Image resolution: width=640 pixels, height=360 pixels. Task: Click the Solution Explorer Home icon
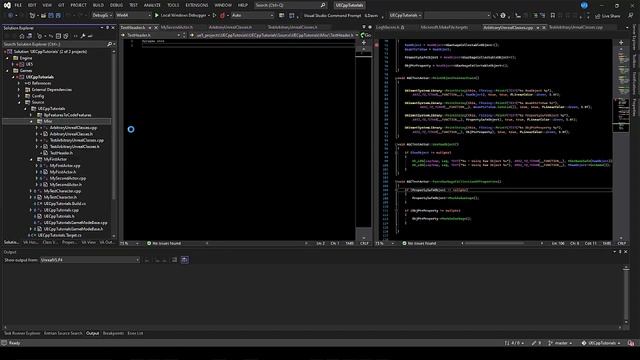[x=22, y=36]
